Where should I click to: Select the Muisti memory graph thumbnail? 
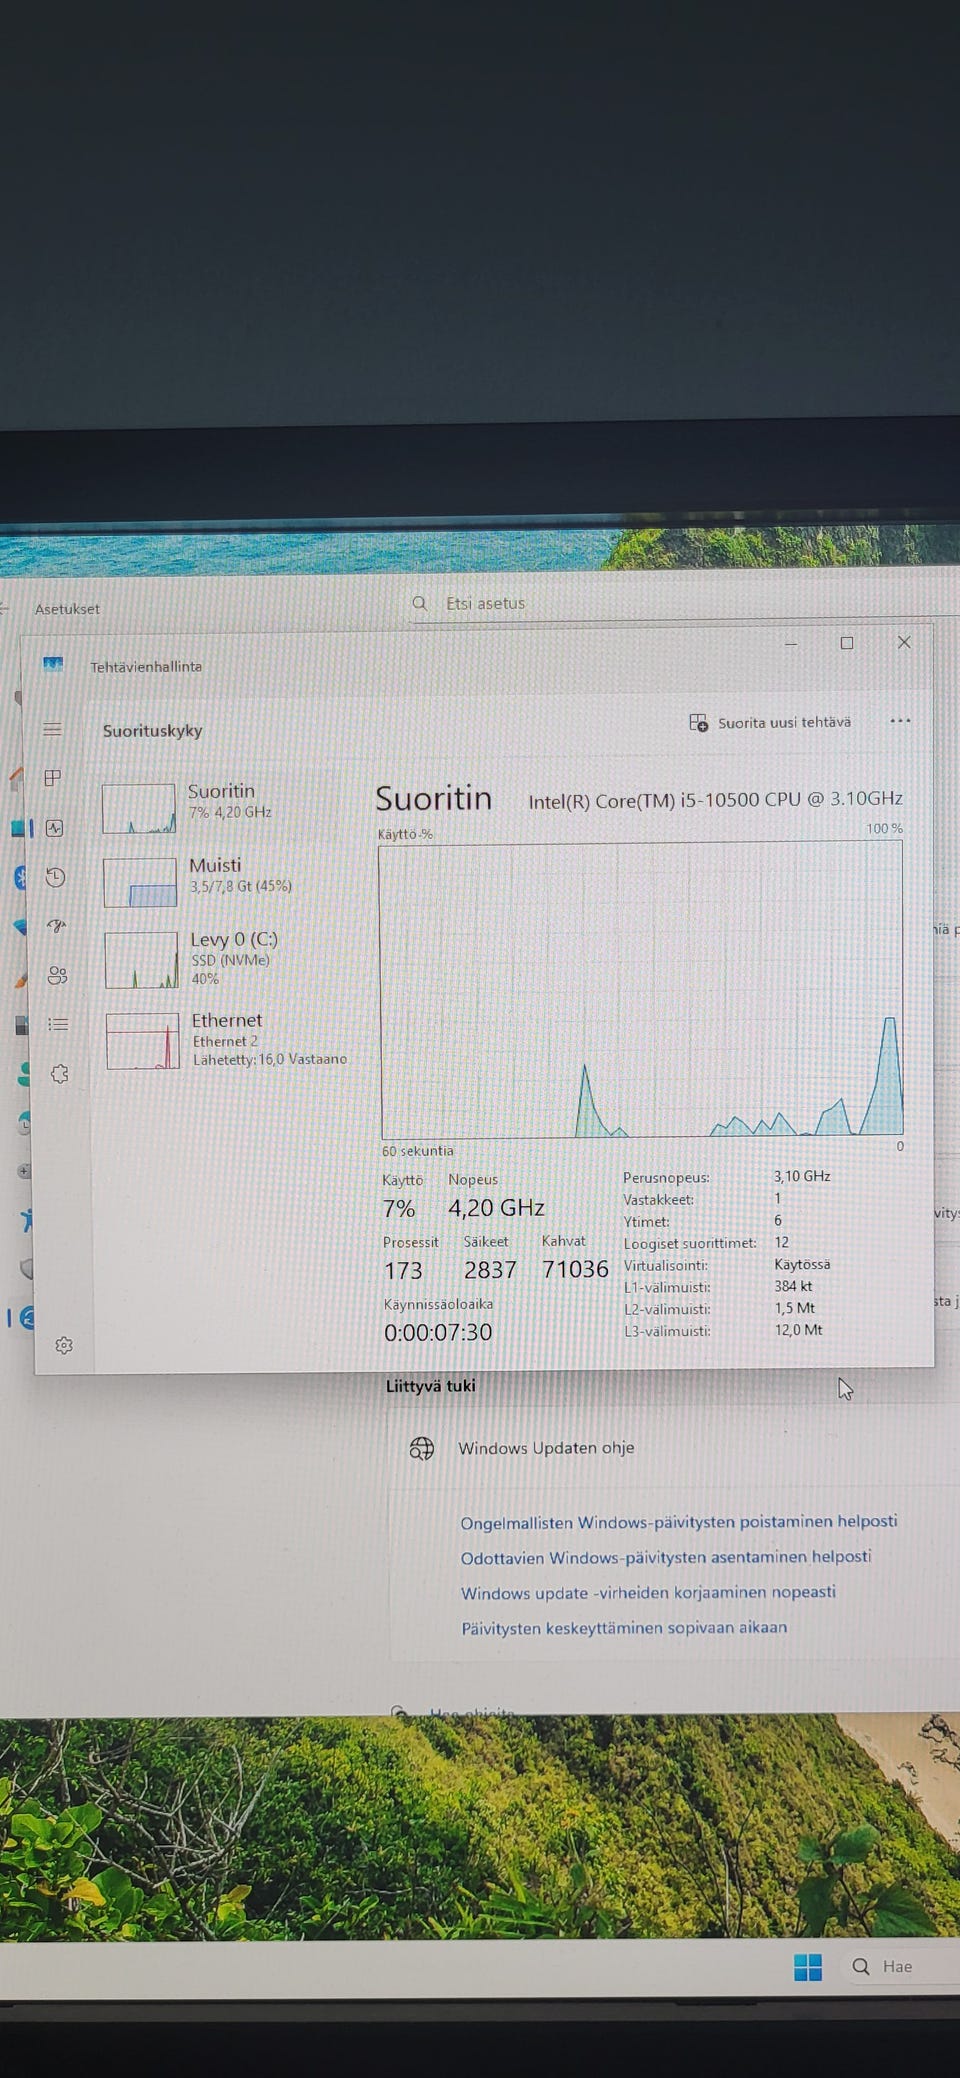pyautogui.click(x=141, y=883)
